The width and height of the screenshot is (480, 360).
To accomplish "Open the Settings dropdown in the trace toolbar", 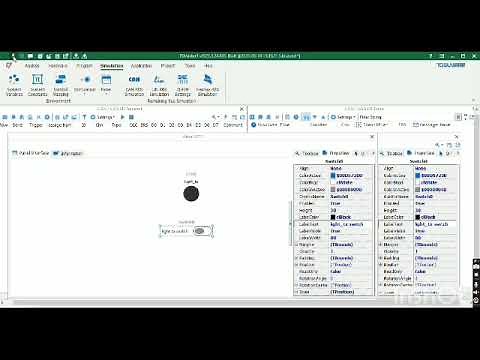I will pos(343,117).
